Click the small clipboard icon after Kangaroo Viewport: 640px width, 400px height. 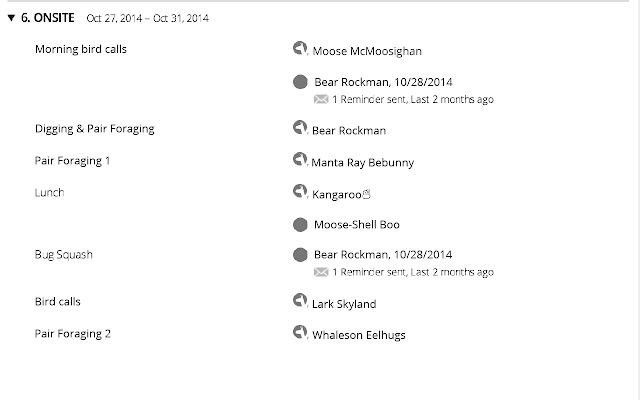pos(367,194)
